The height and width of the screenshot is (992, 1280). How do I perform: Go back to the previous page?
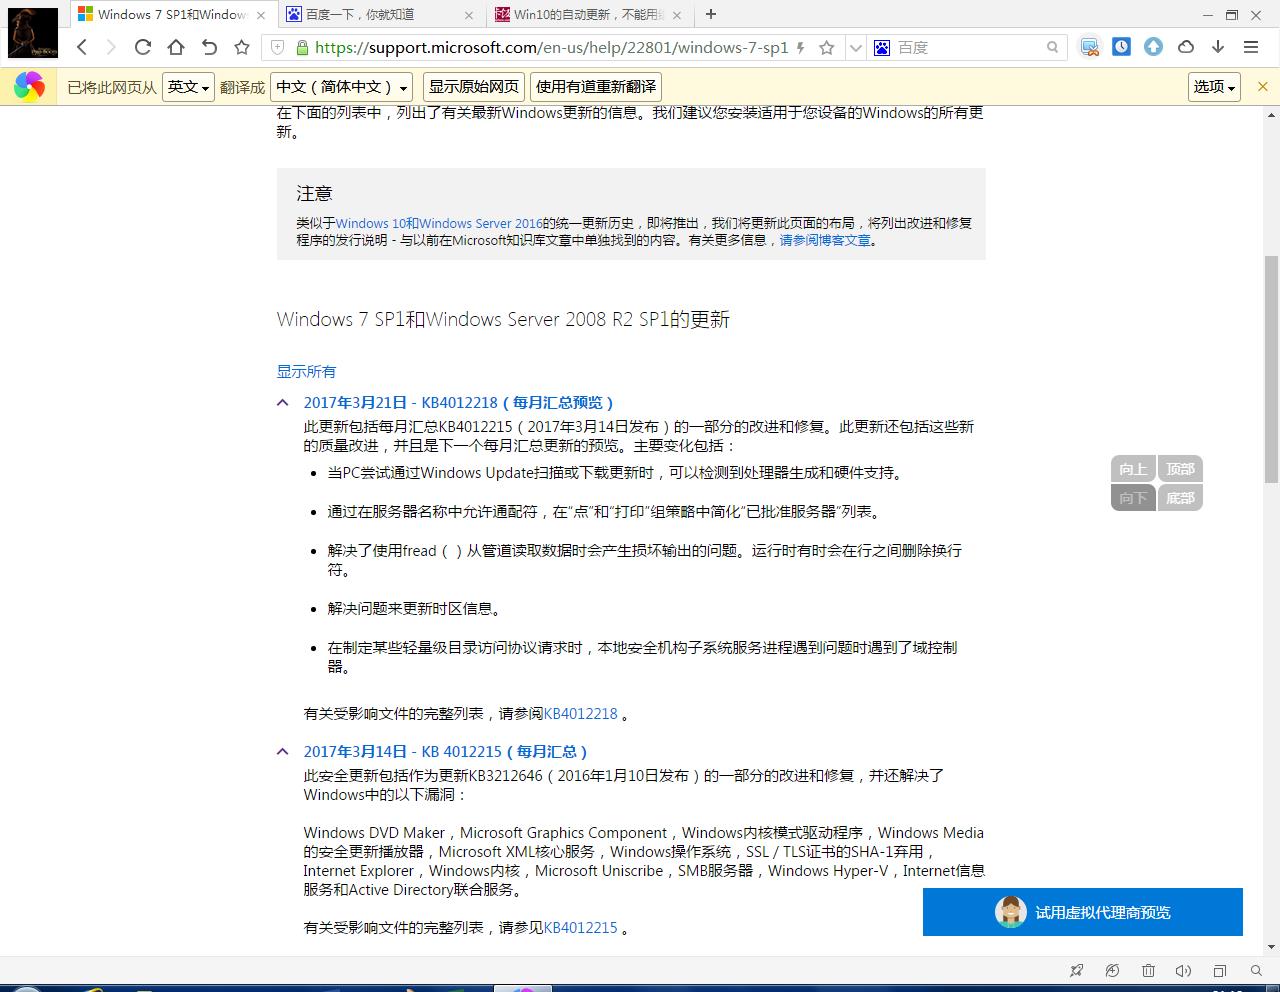pos(83,47)
